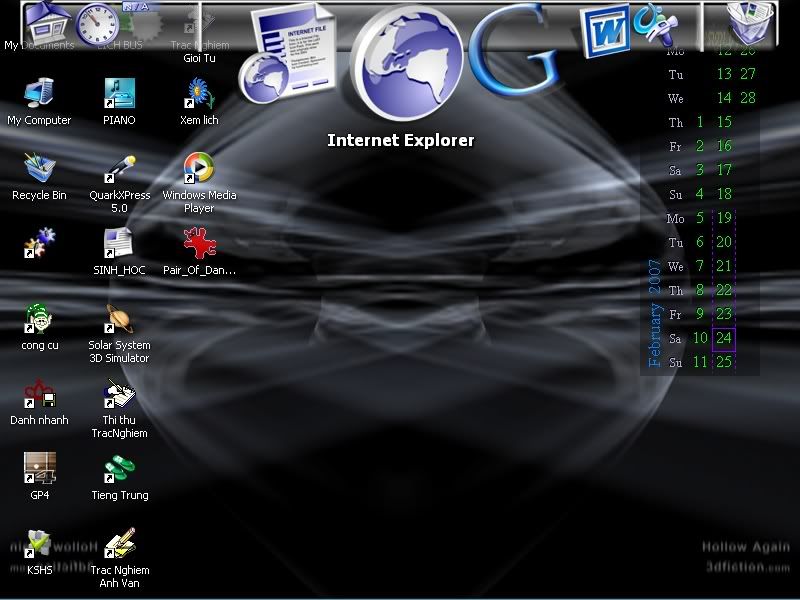Screen dimensions: 800x600
Task: Click the February 2007 calendar label
Action: click(x=655, y=313)
